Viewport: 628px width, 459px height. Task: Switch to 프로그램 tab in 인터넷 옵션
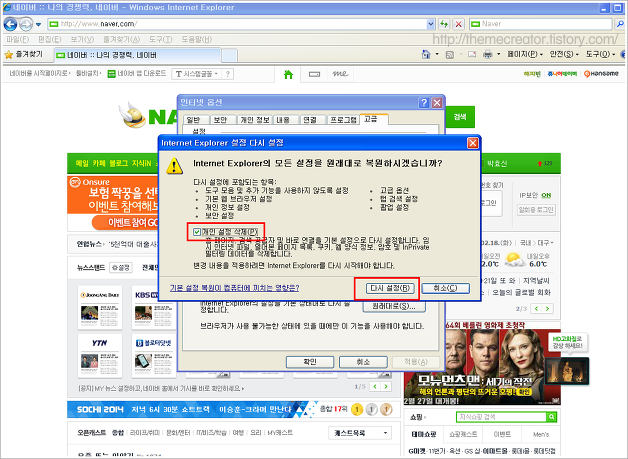click(x=343, y=120)
